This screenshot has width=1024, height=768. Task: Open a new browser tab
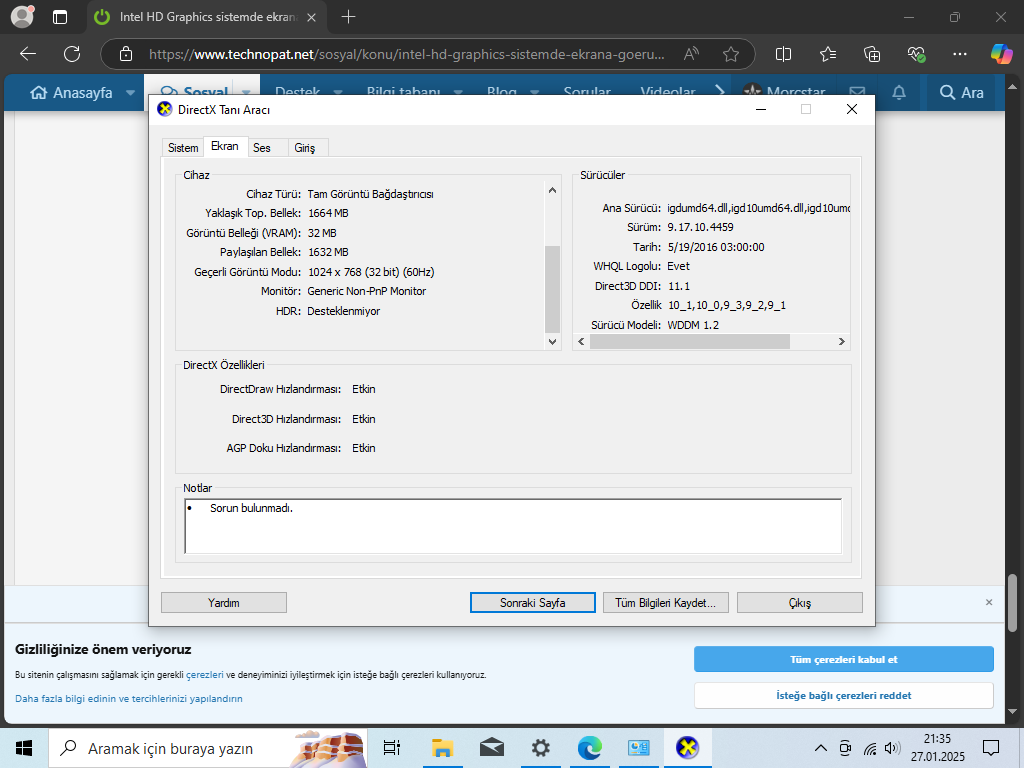(x=349, y=17)
